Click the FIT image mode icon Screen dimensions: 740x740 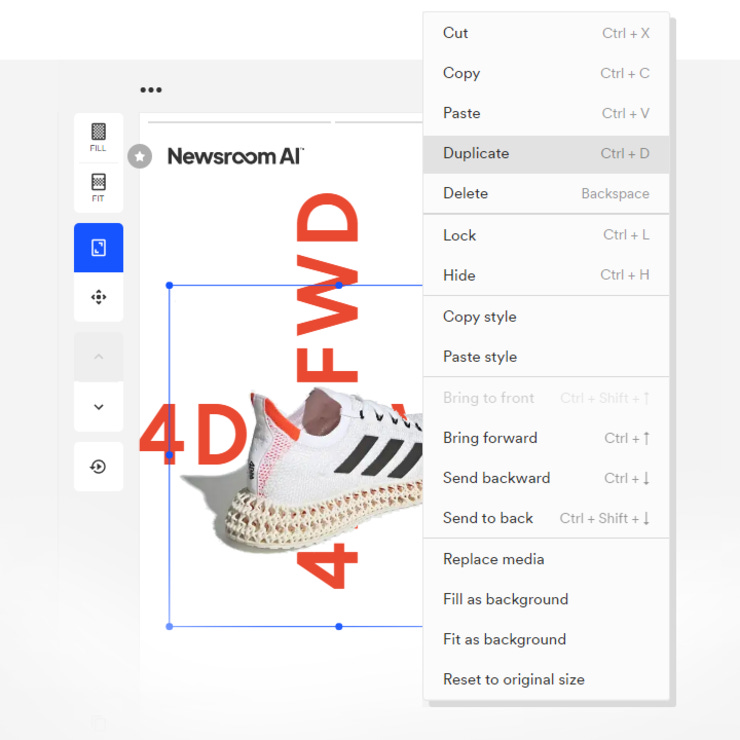coord(98,187)
